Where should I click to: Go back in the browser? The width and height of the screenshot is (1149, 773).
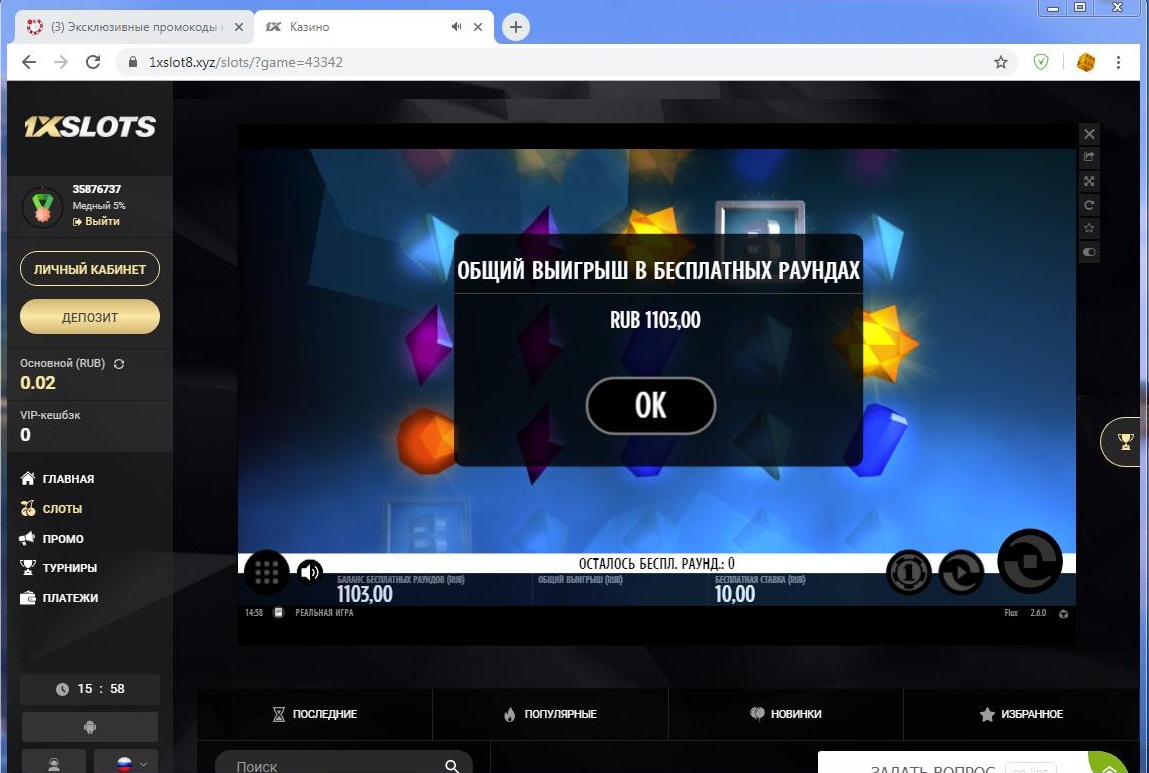coord(29,62)
